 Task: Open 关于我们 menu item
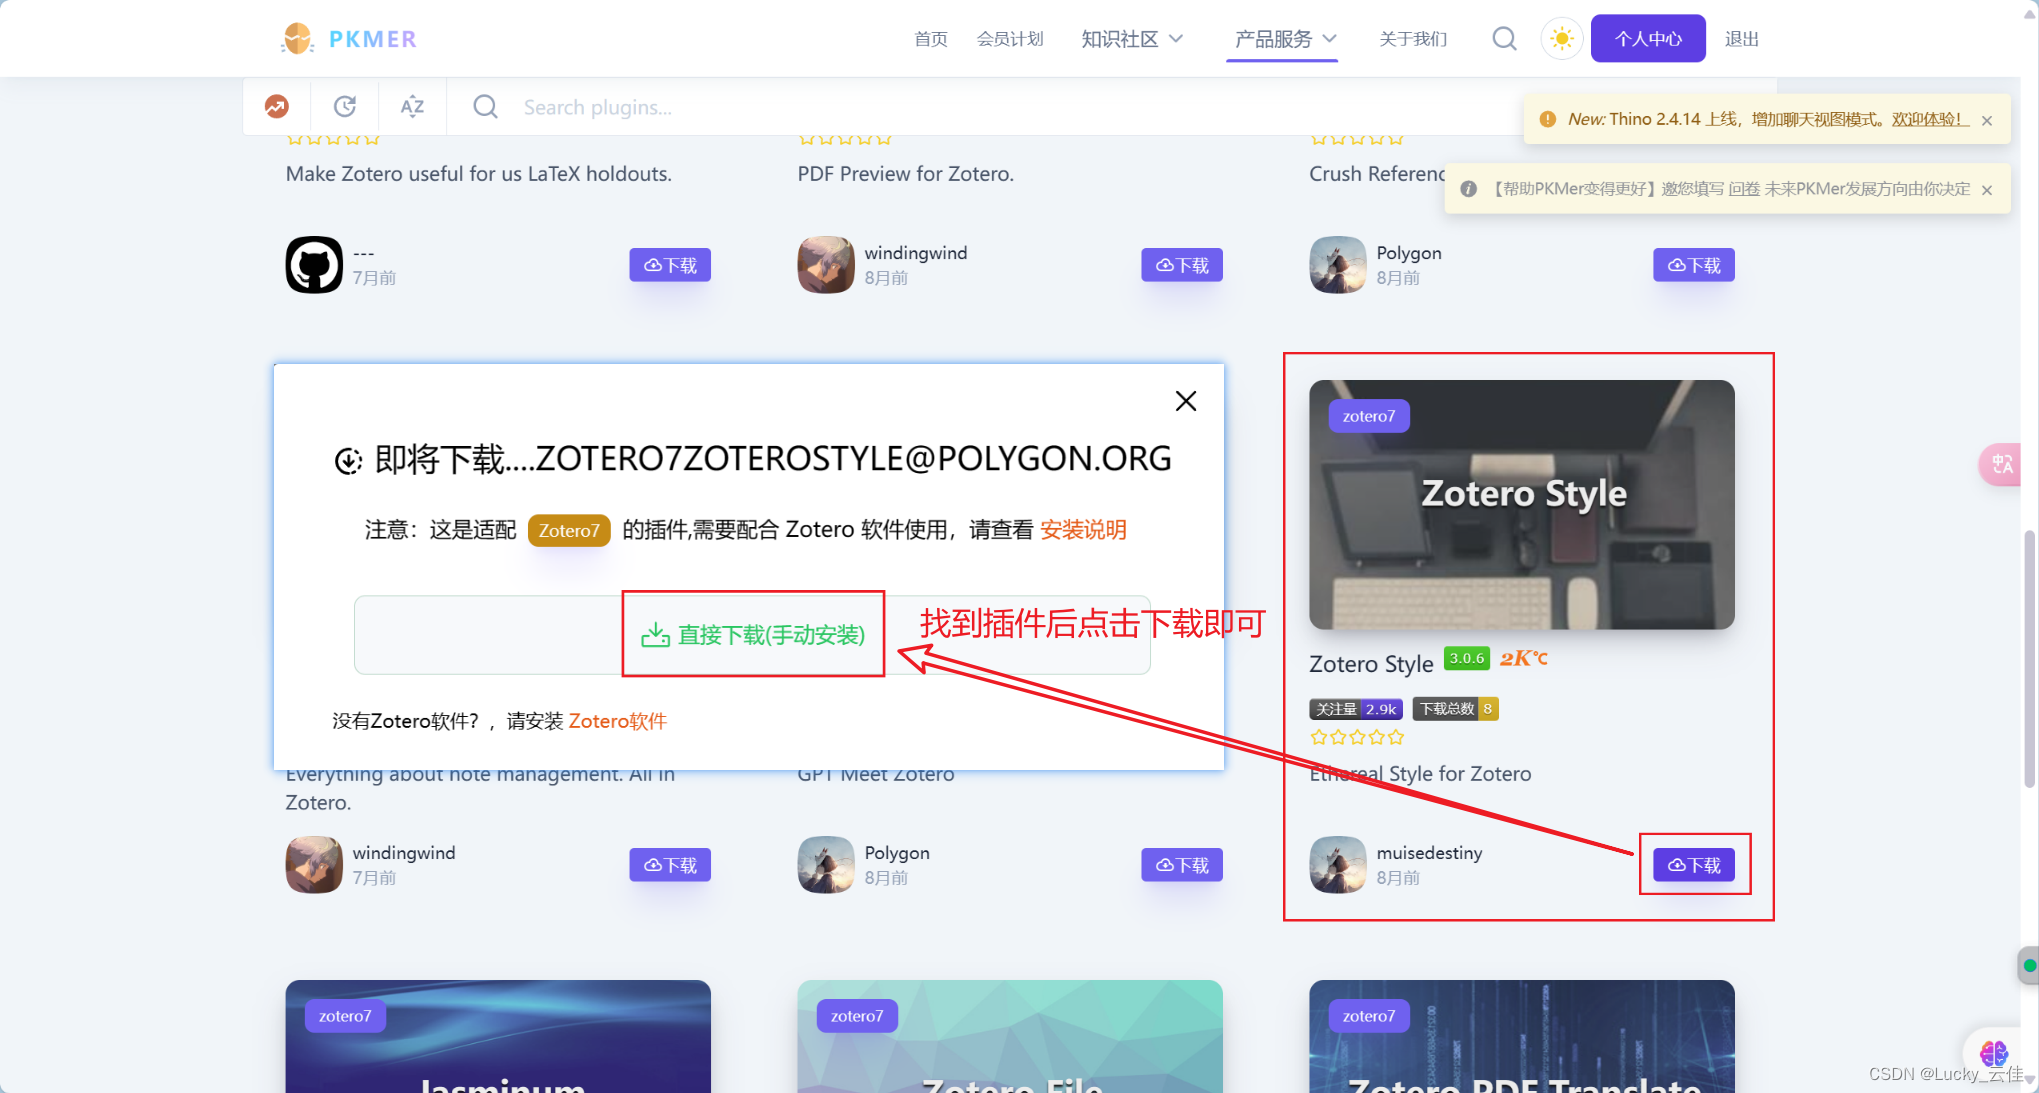(x=1412, y=39)
